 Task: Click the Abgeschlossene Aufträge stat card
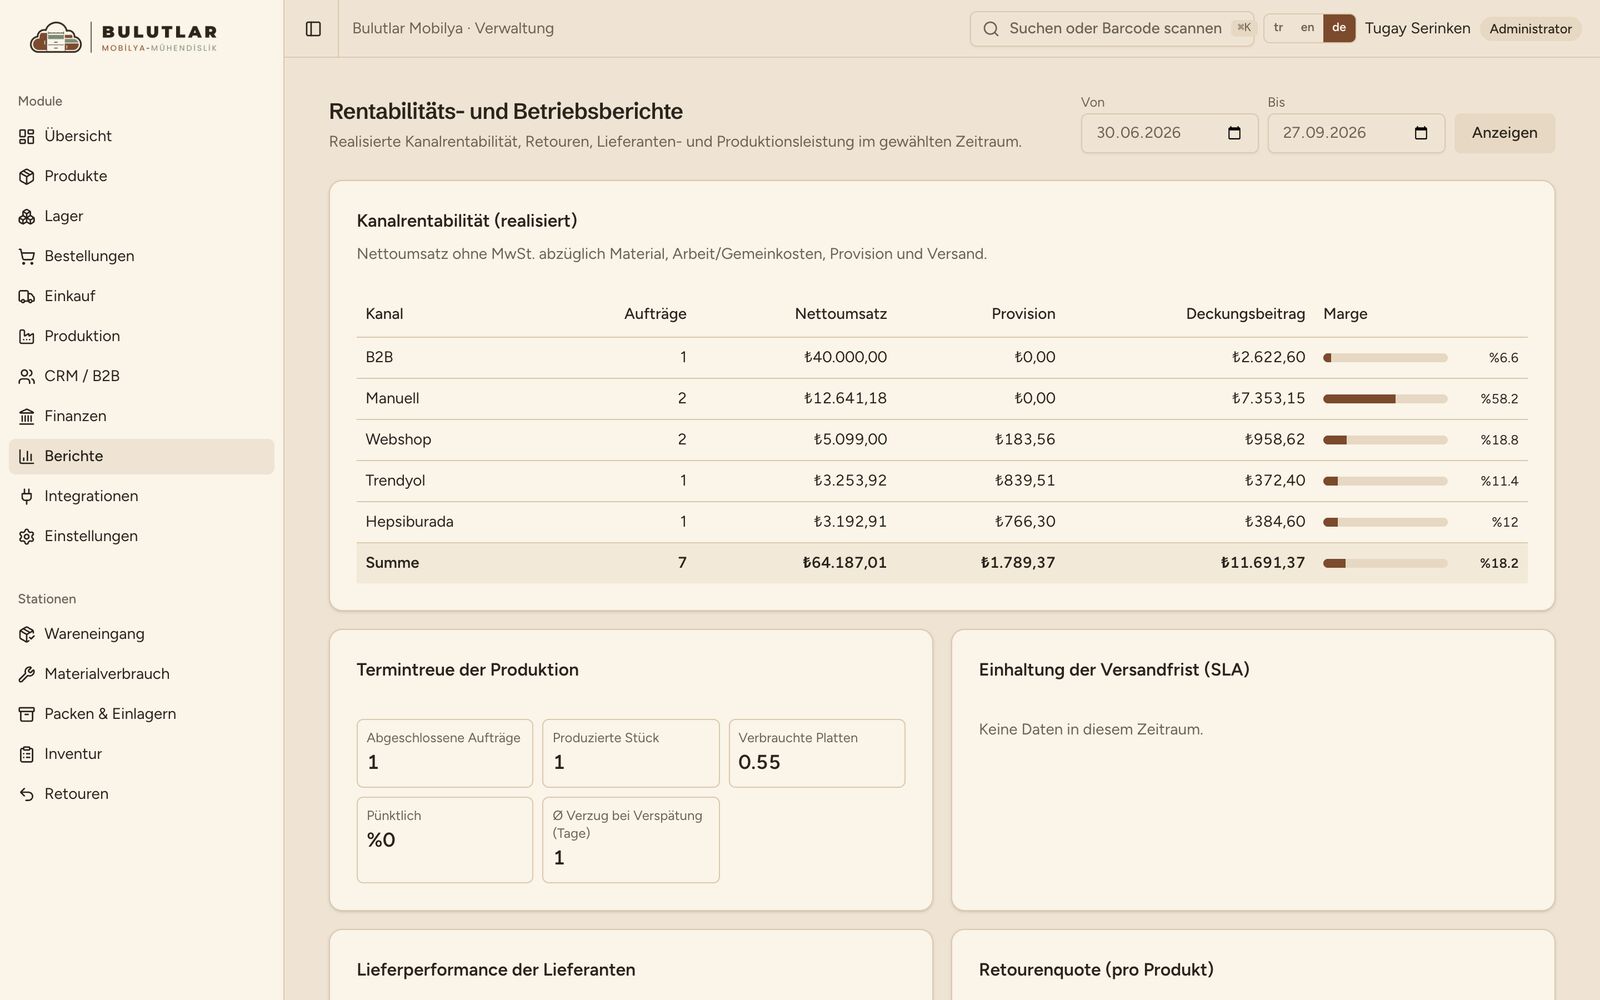(x=445, y=753)
